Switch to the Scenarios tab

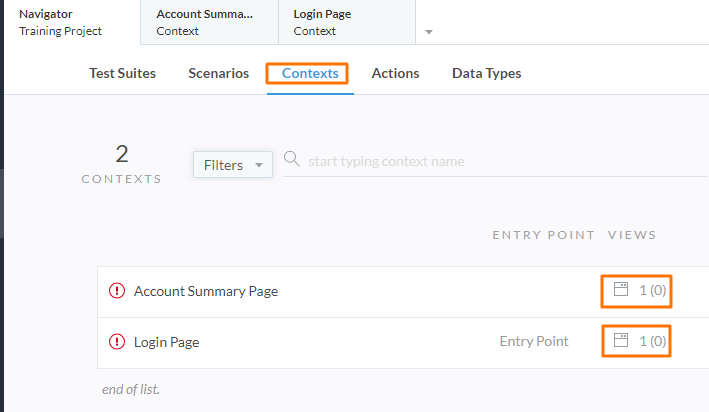click(218, 73)
